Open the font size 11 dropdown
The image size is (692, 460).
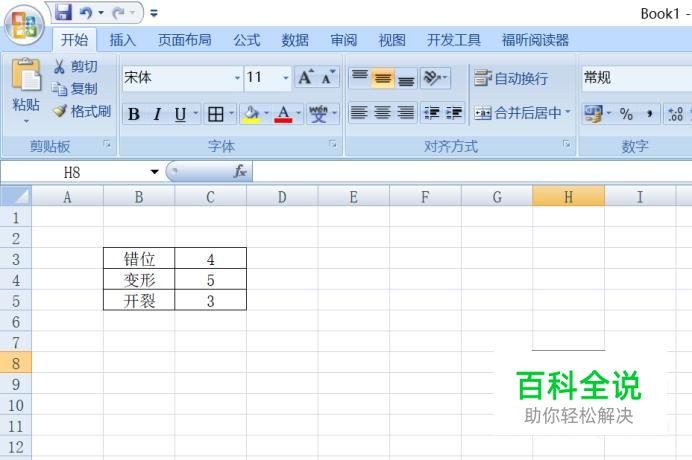click(x=286, y=78)
